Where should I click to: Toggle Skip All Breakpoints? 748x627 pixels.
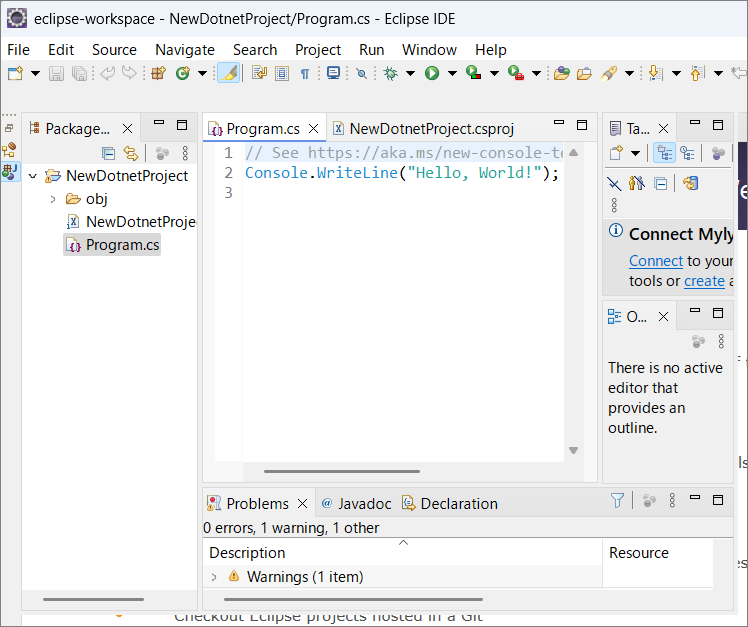tap(362, 73)
